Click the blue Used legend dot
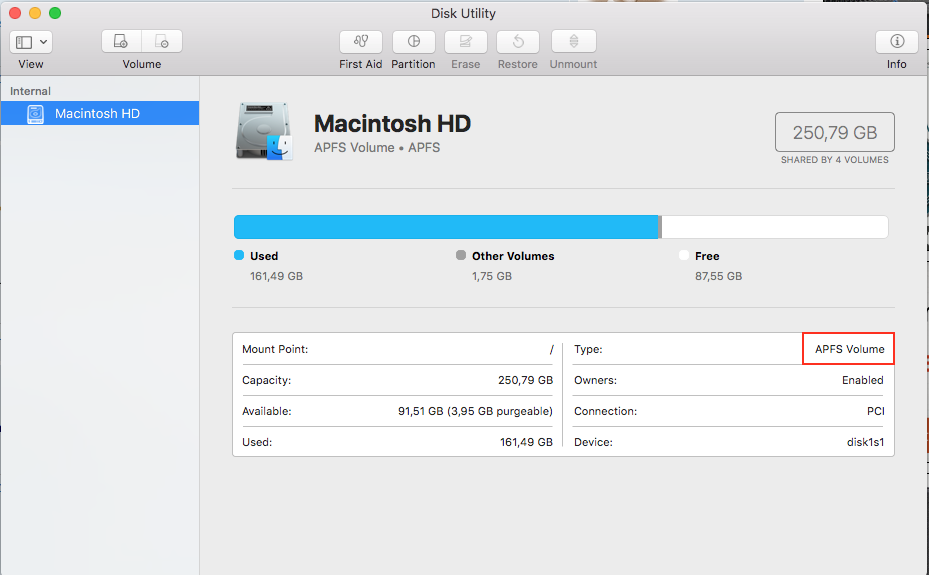Image resolution: width=929 pixels, height=575 pixels. 239,256
